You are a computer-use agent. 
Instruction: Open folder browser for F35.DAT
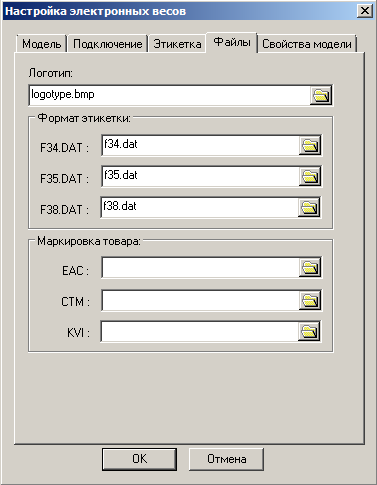(x=310, y=176)
